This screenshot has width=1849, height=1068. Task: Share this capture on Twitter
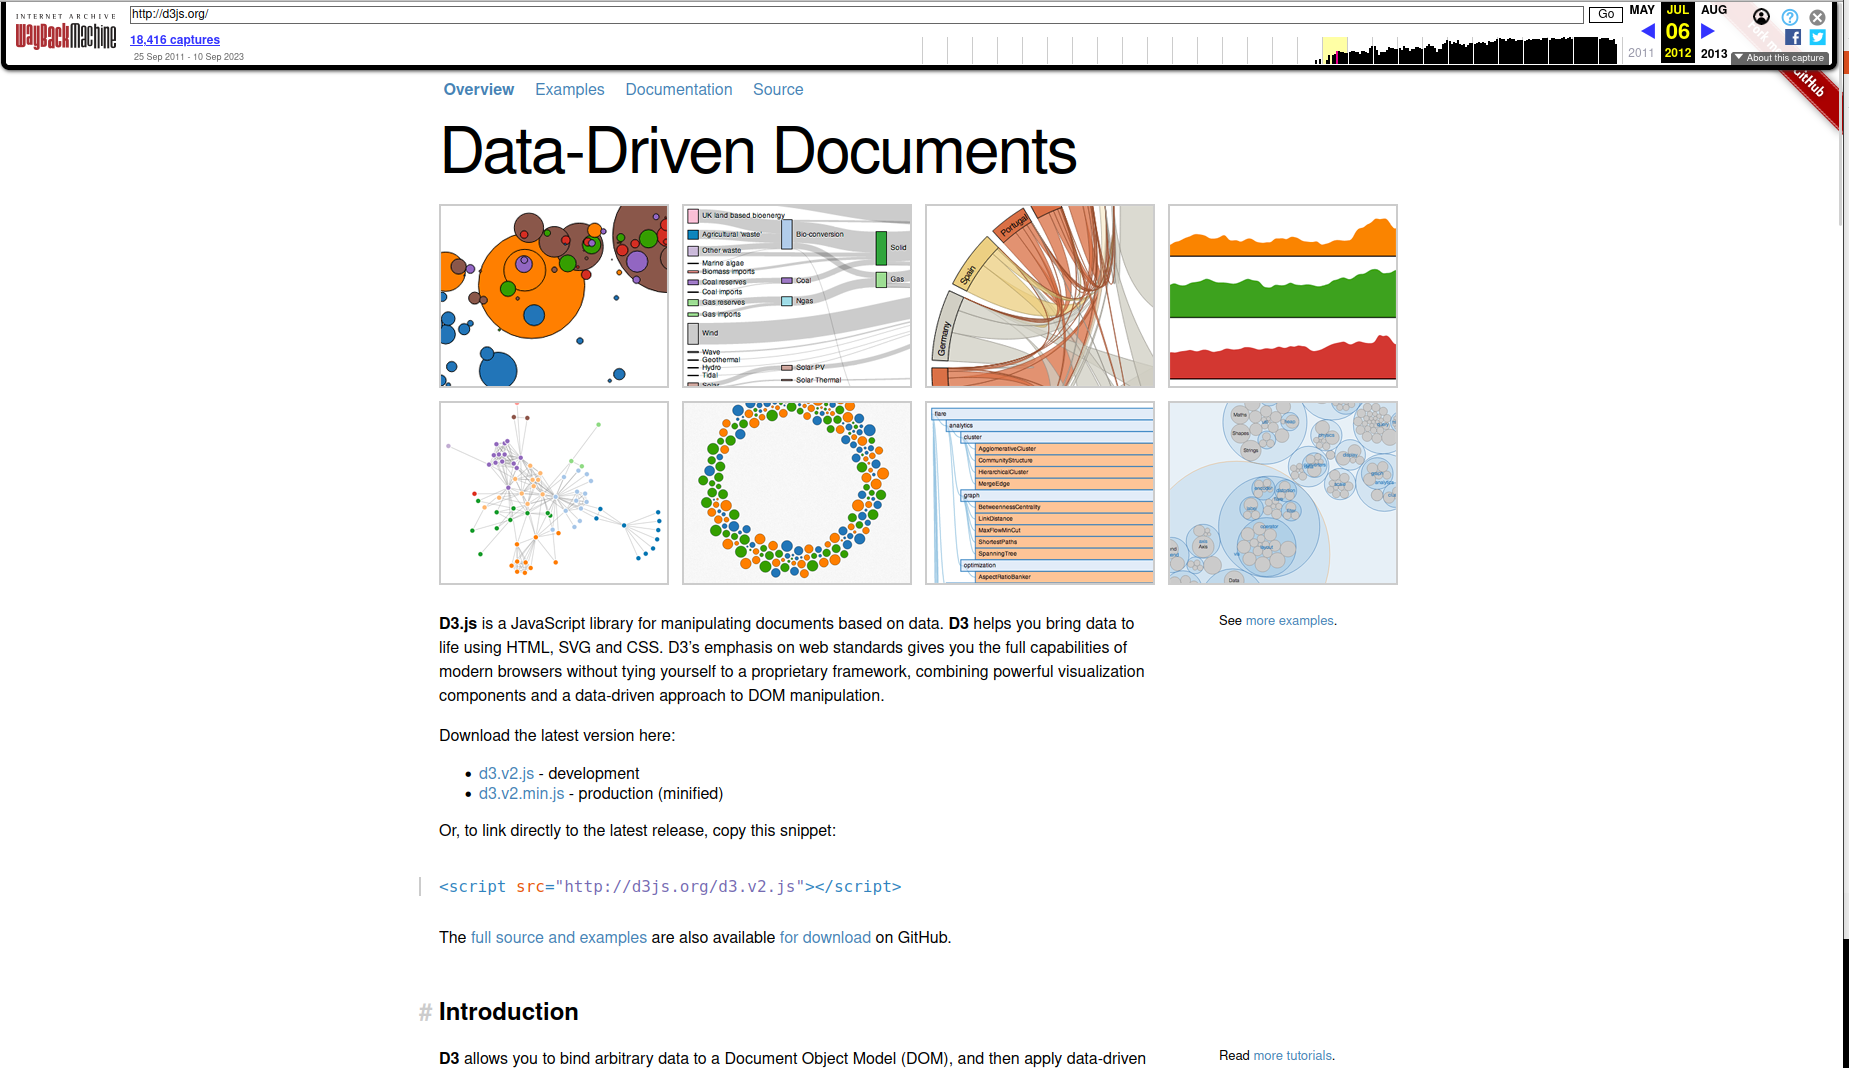coord(1817,37)
